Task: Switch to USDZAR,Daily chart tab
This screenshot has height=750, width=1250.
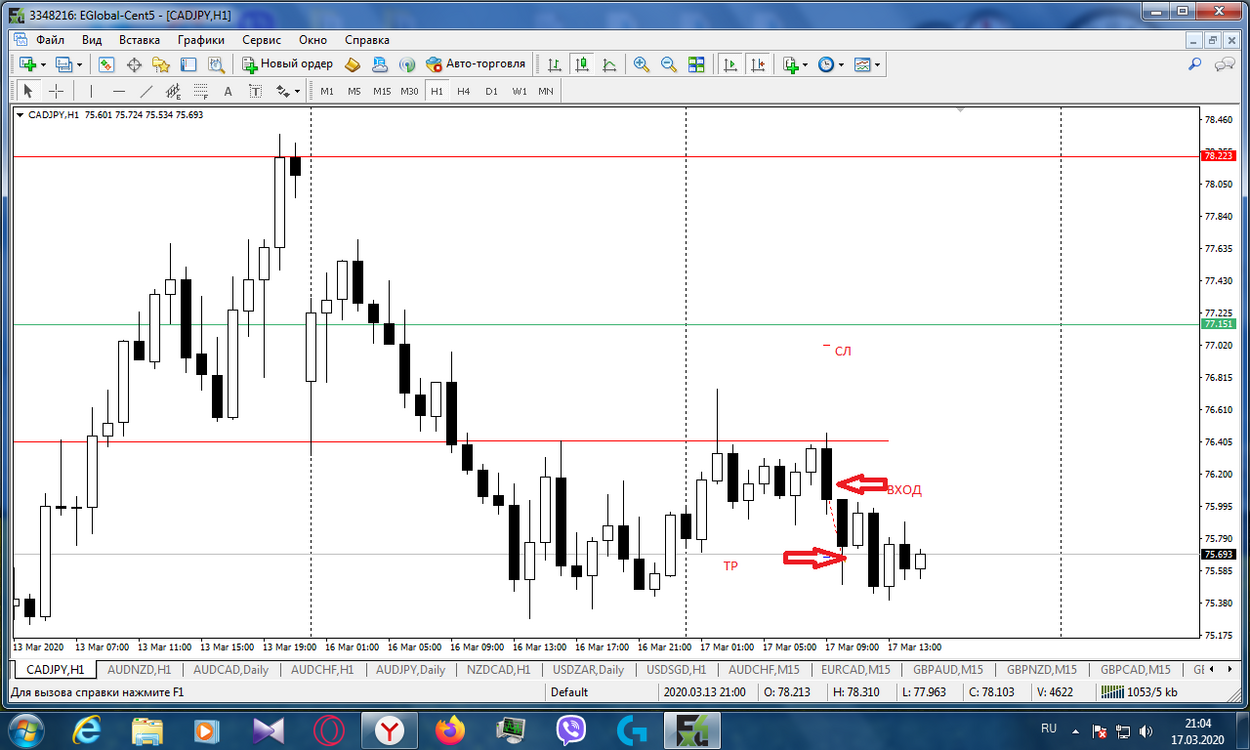Action: click(x=588, y=669)
